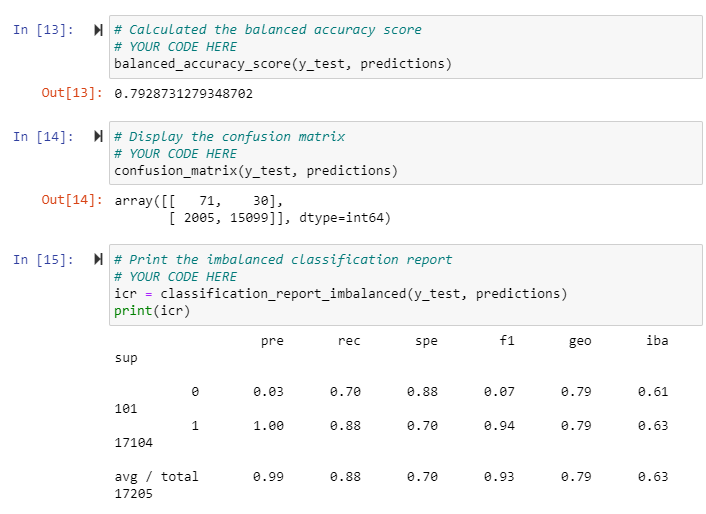Click class 1 precision value 1.00

[x=268, y=426]
